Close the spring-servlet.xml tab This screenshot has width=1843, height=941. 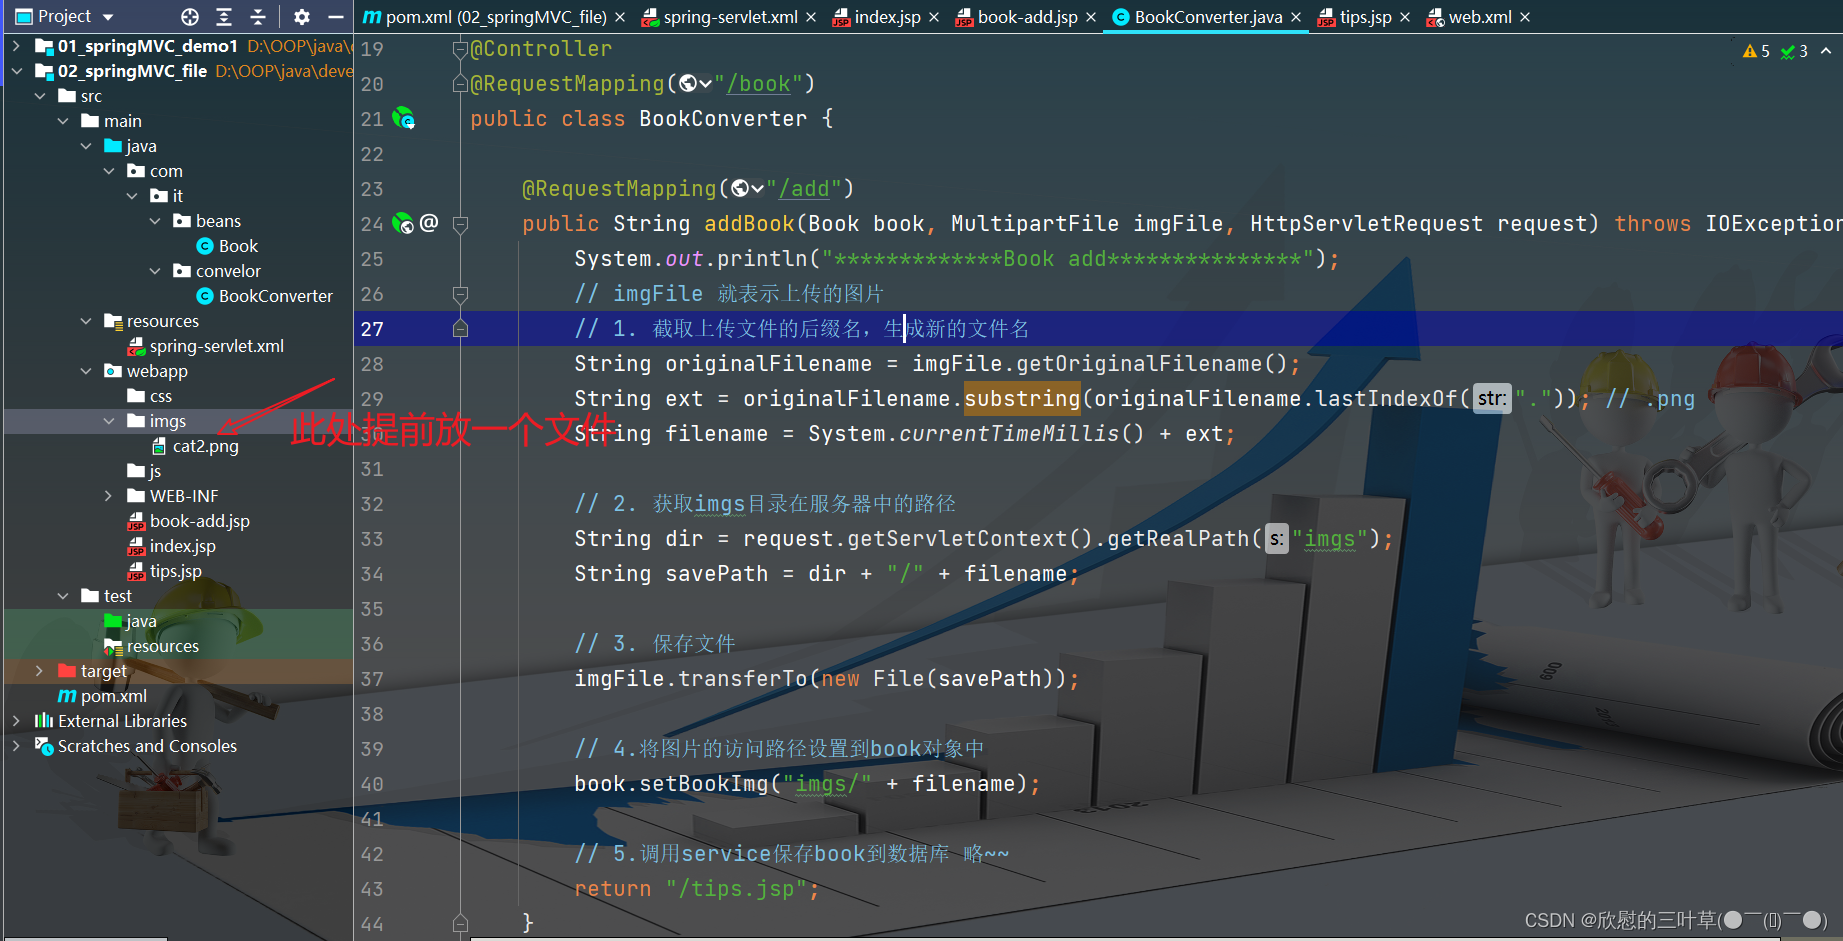(811, 17)
